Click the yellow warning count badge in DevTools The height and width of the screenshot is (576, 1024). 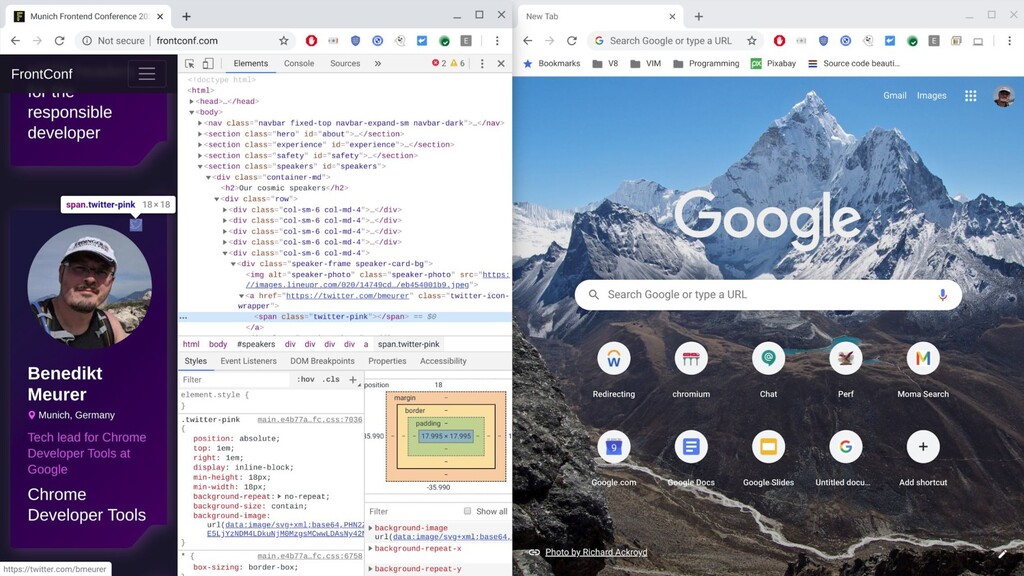pyautogui.click(x=458, y=63)
